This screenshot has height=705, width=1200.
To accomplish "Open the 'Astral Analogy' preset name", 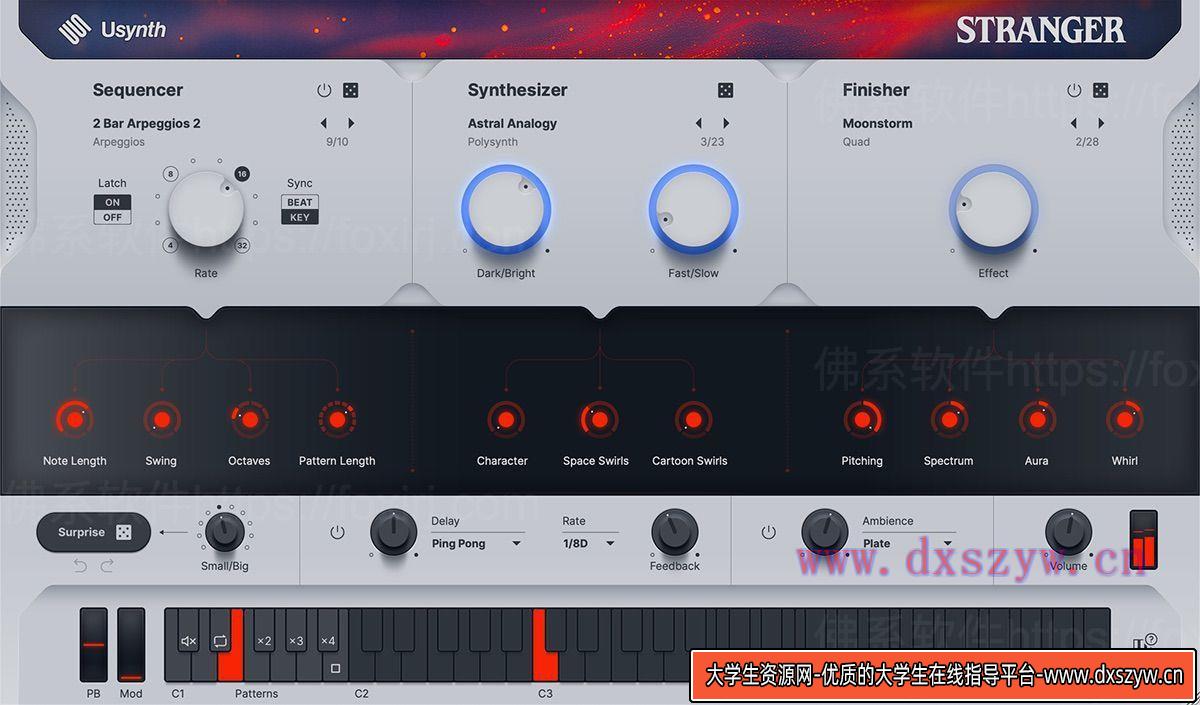I will pyautogui.click(x=512, y=124).
